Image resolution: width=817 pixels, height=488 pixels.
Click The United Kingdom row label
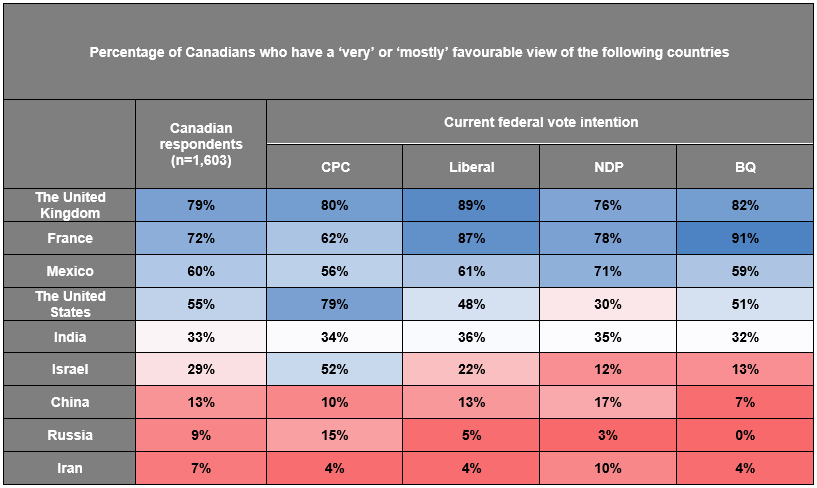pyautogui.click(x=70, y=205)
